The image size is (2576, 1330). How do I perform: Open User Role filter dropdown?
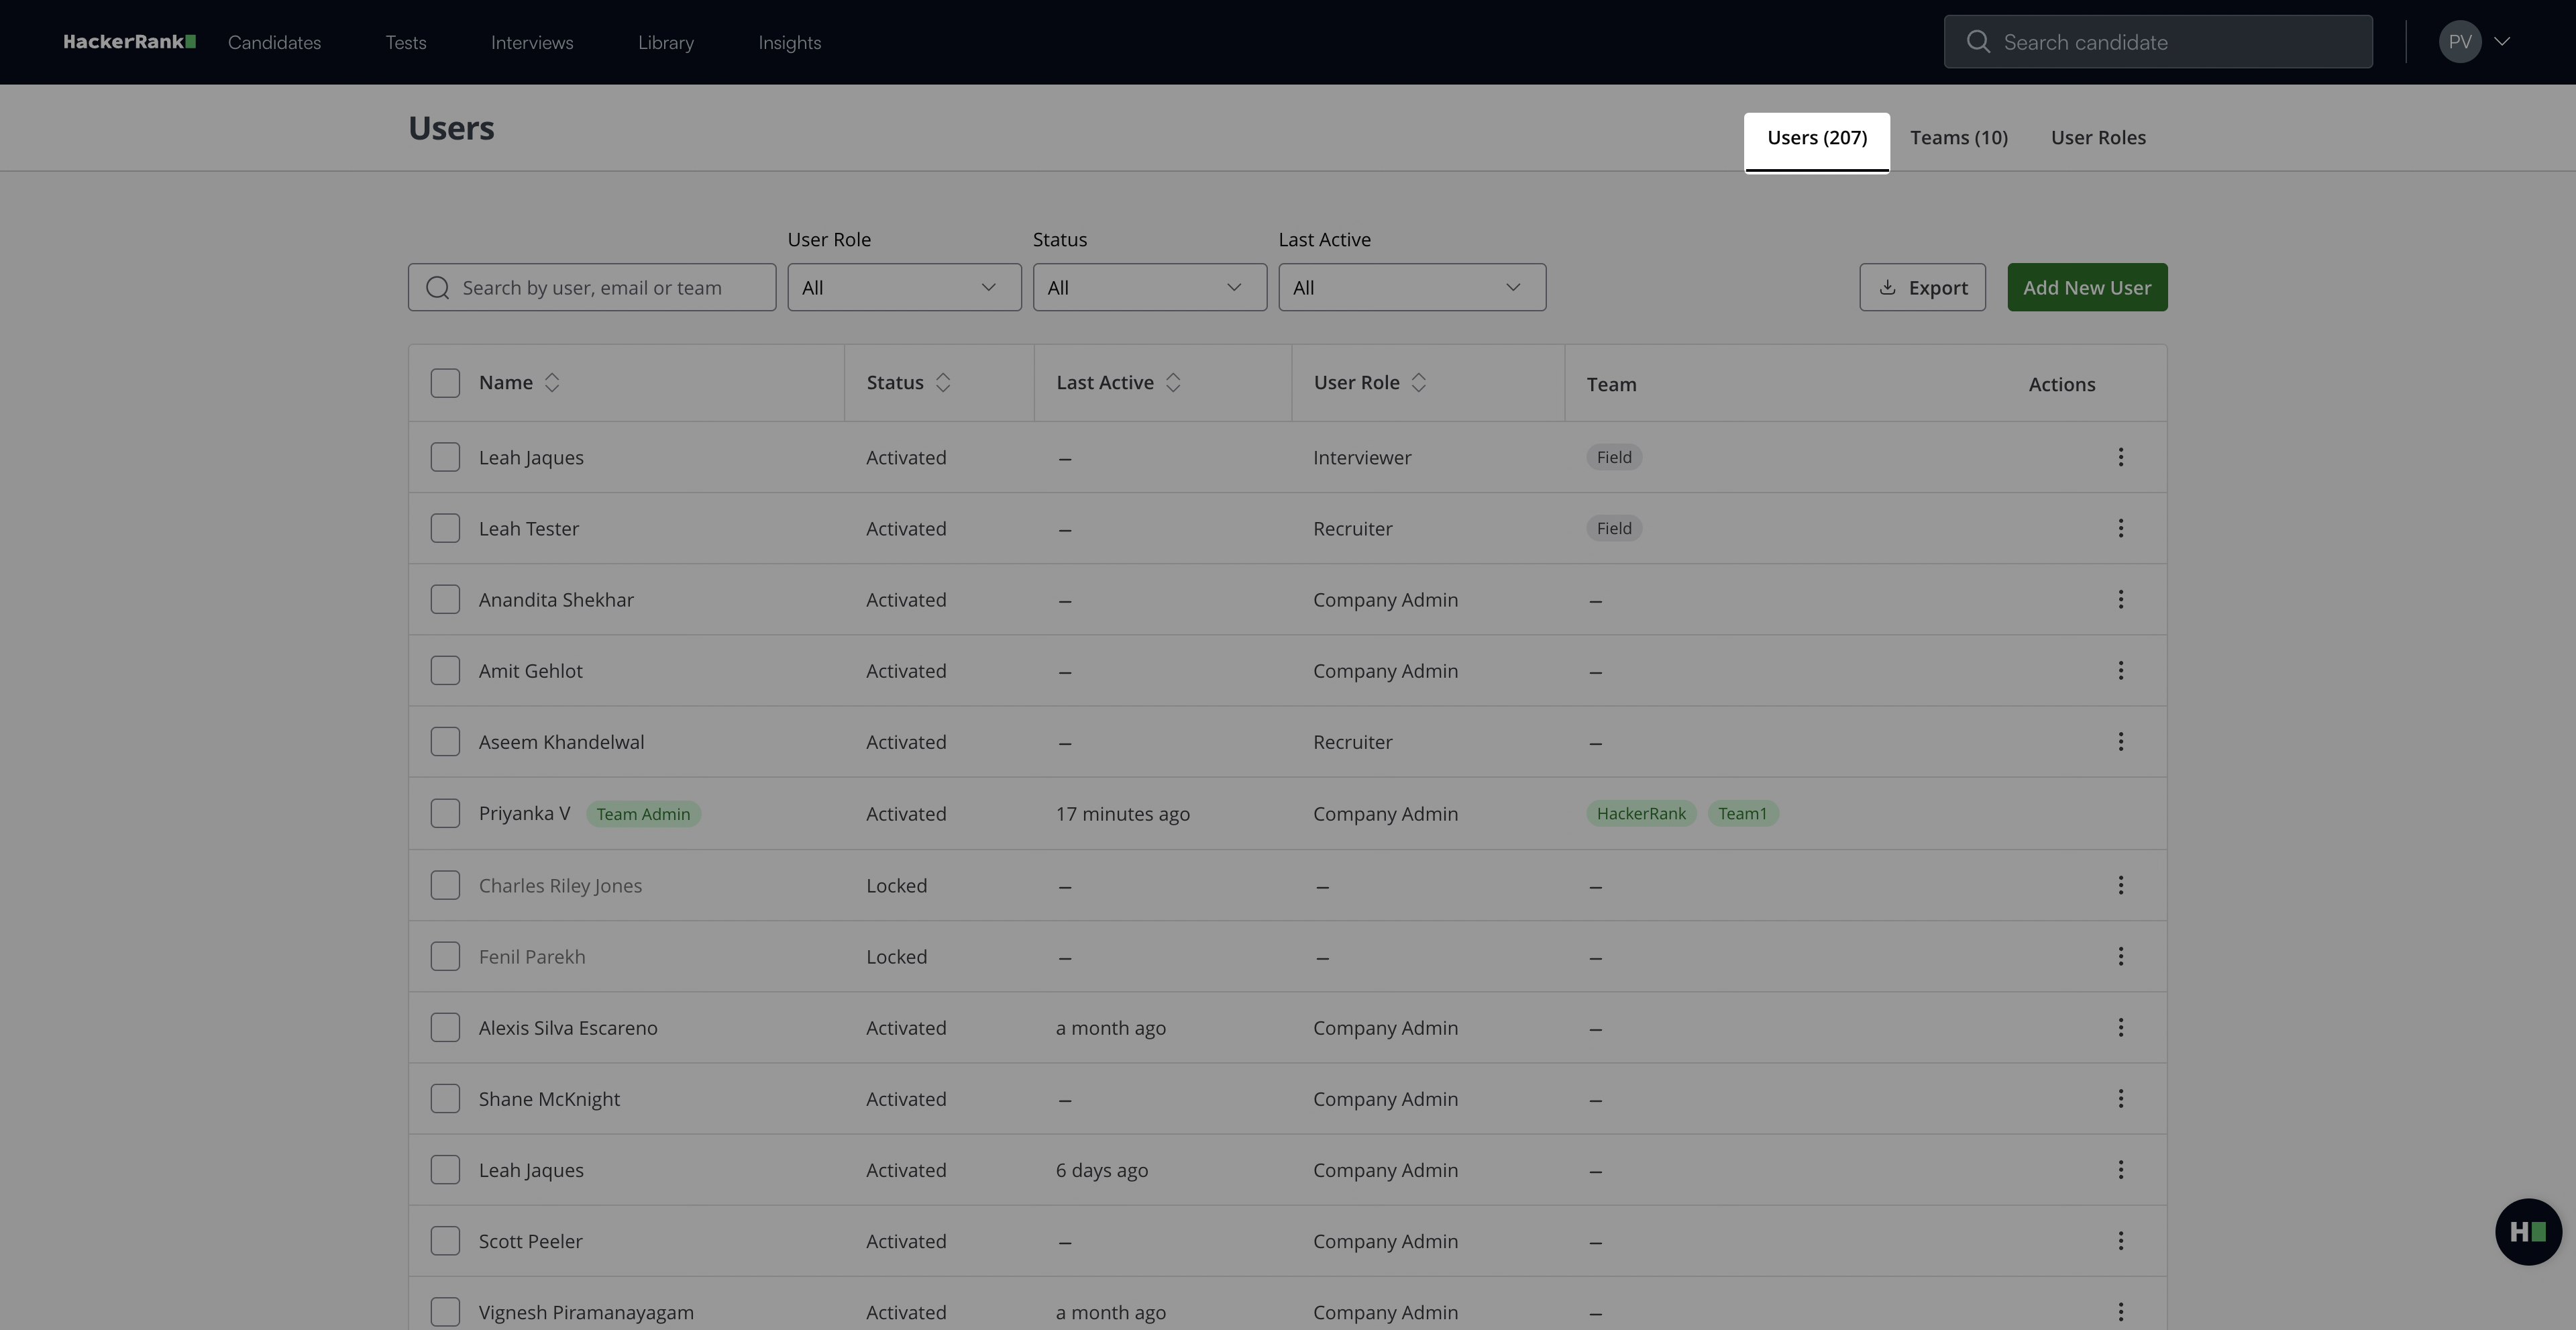pyautogui.click(x=903, y=288)
